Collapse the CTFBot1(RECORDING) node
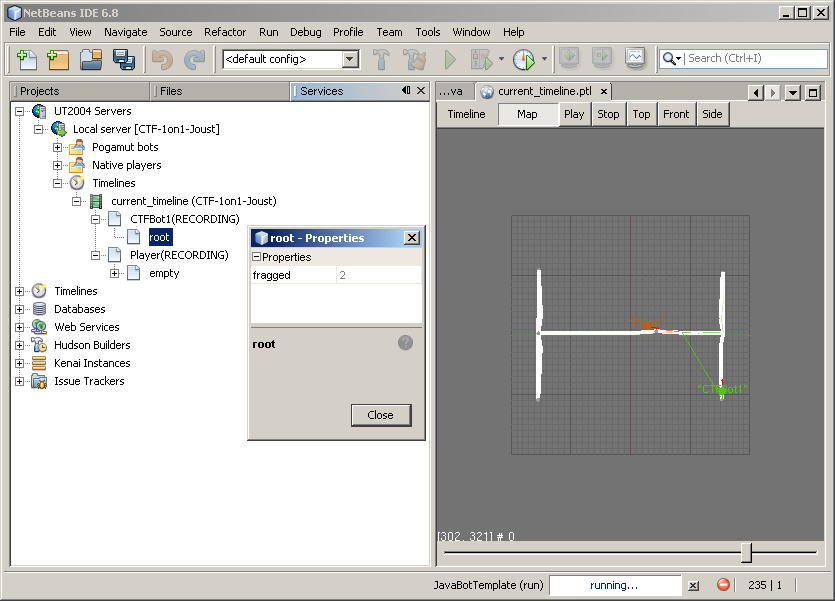 click(x=95, y=219)
